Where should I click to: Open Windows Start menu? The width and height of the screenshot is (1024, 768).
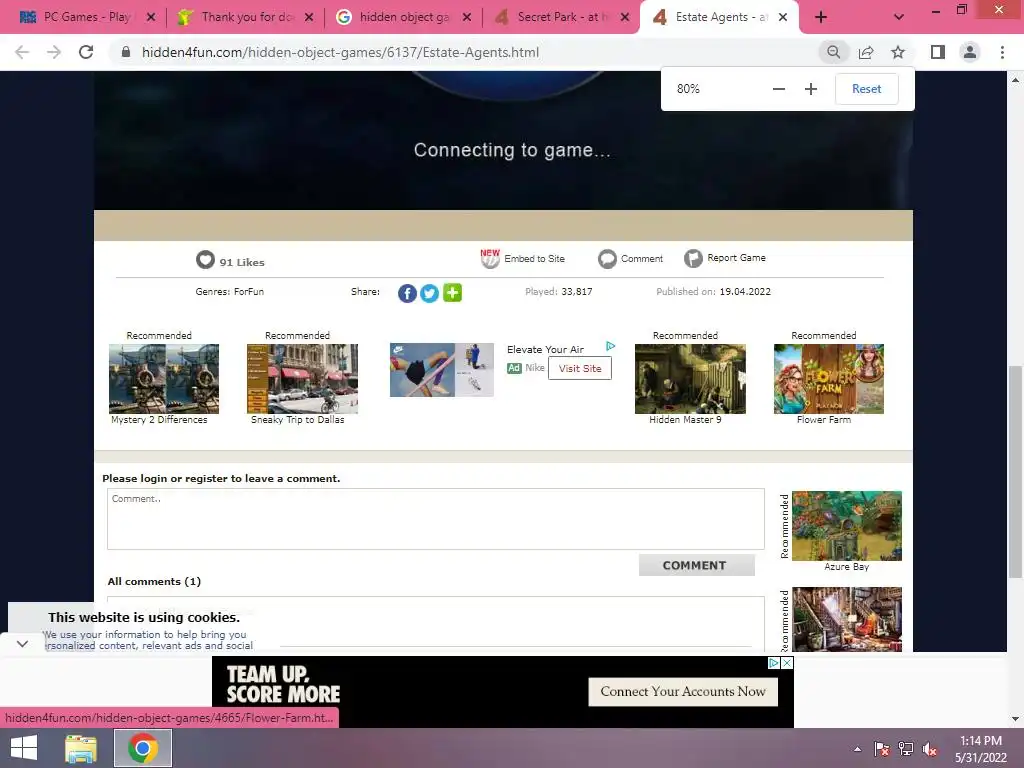24,748
